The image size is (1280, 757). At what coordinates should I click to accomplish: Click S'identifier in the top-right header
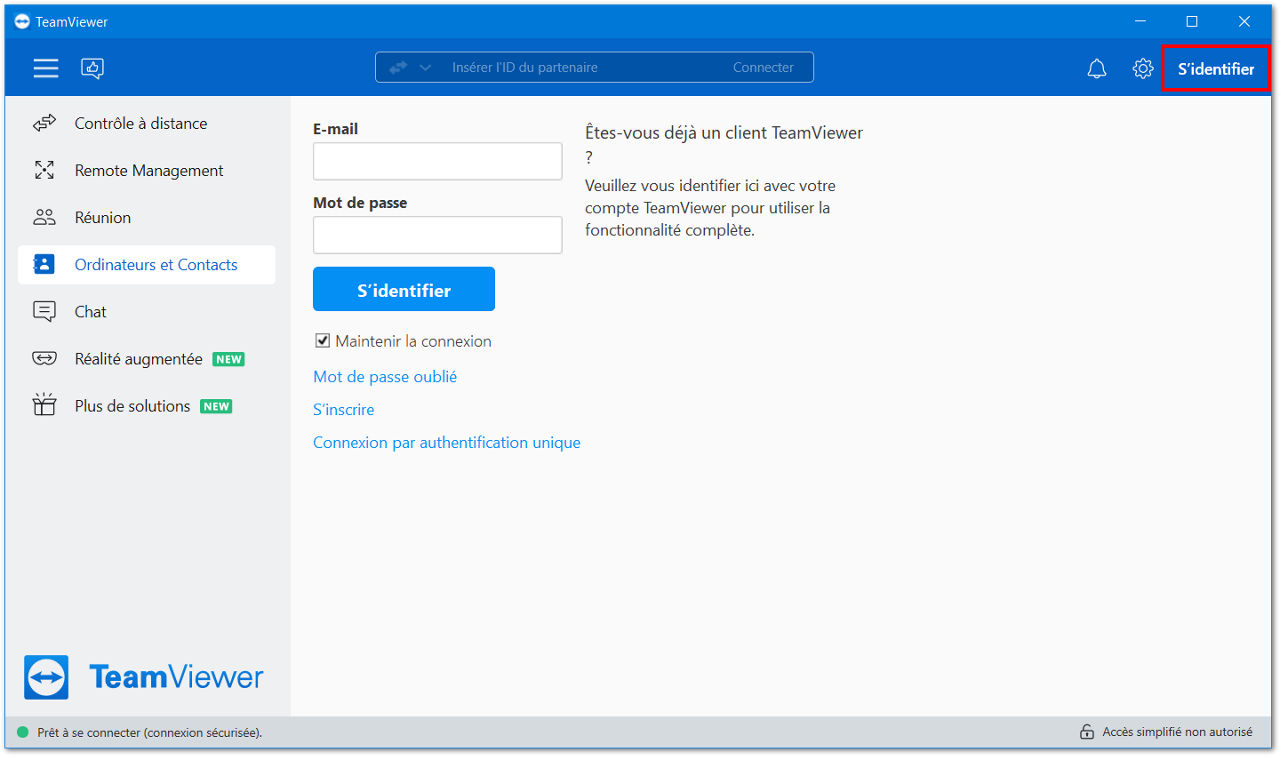click(x=1215, y=69)
